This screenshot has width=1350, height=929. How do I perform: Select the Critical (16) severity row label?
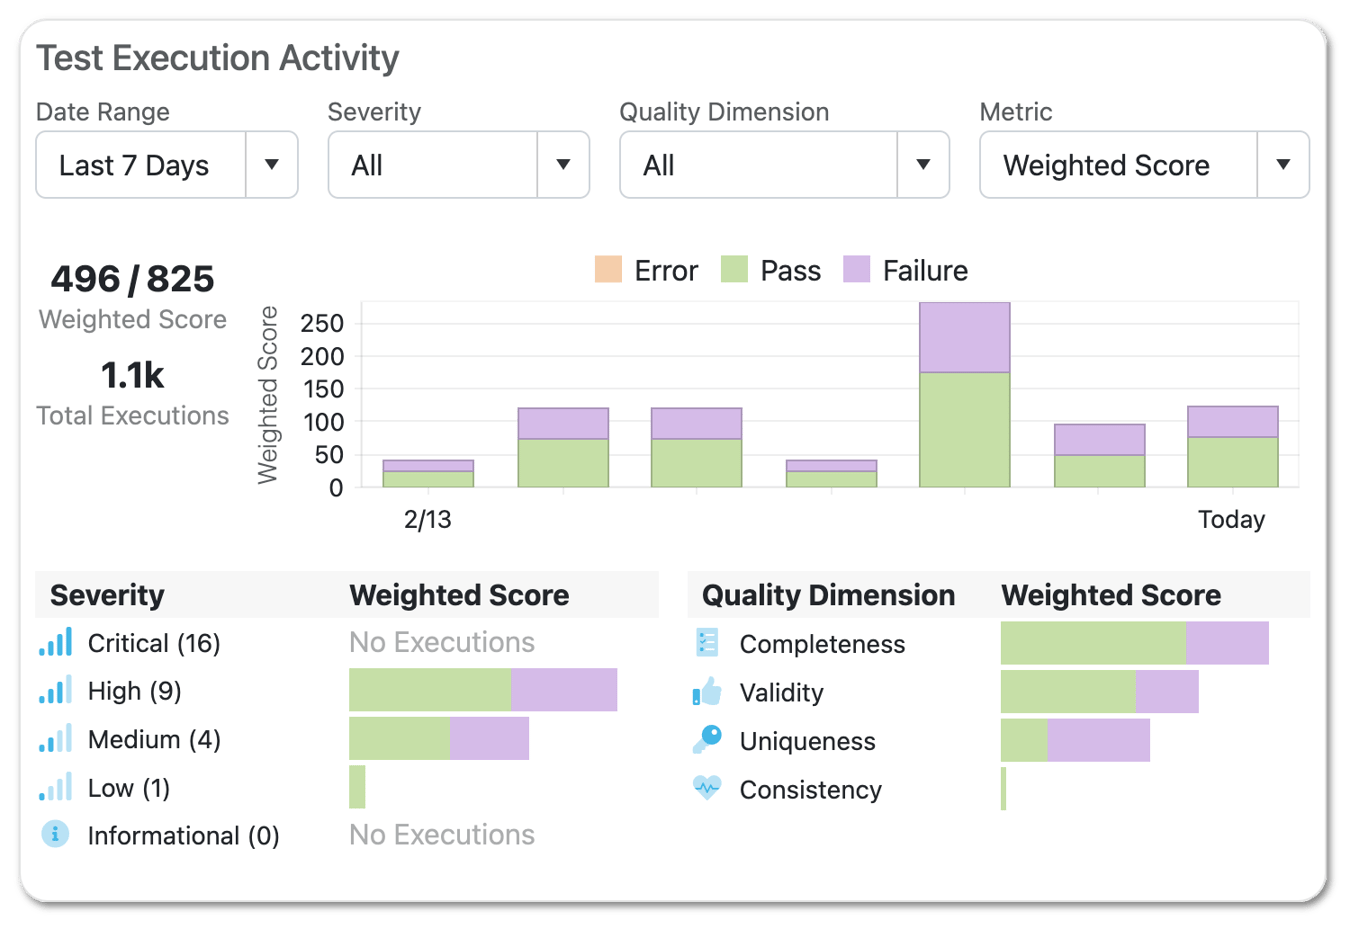tap(154, 643)
